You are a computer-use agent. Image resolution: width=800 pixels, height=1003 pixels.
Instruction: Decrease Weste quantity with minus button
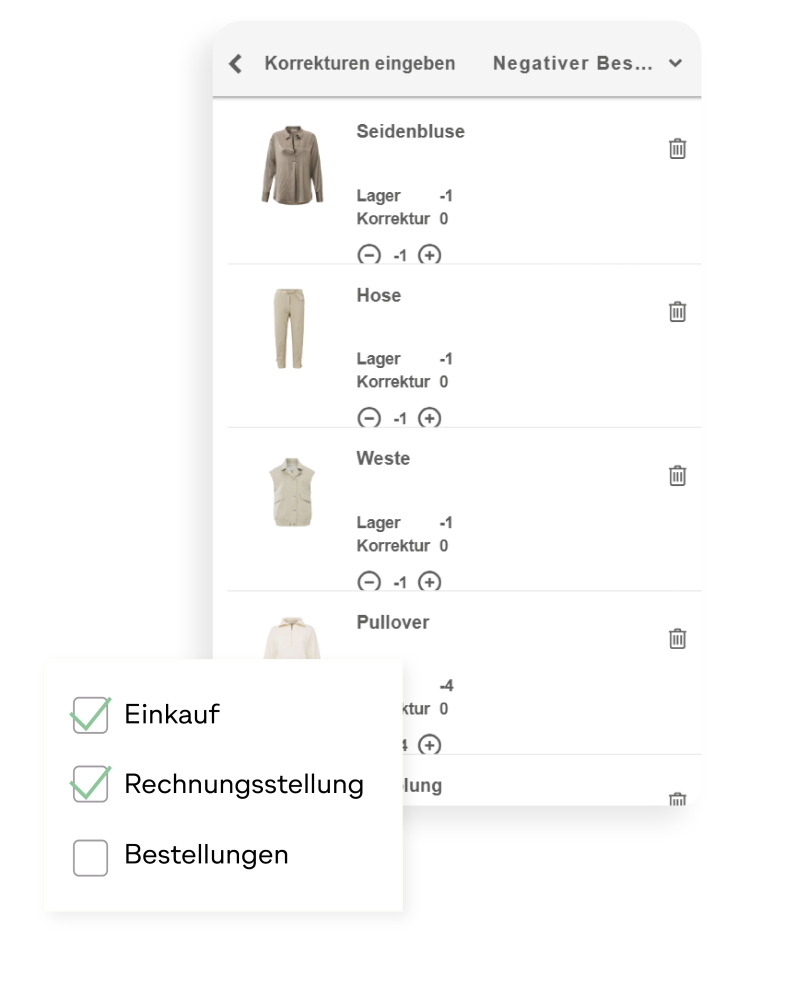click(x=369, y=581)
